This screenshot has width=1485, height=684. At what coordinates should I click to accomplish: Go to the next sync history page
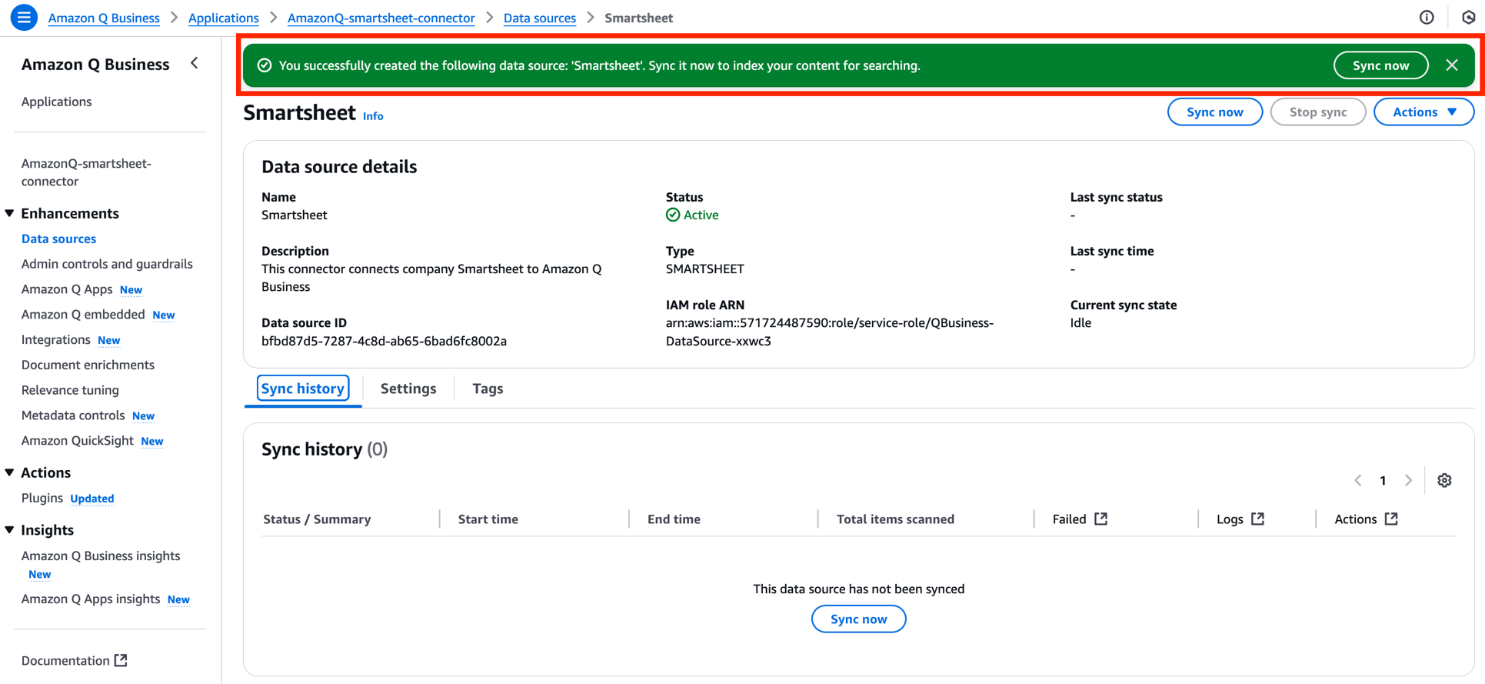1408,480
